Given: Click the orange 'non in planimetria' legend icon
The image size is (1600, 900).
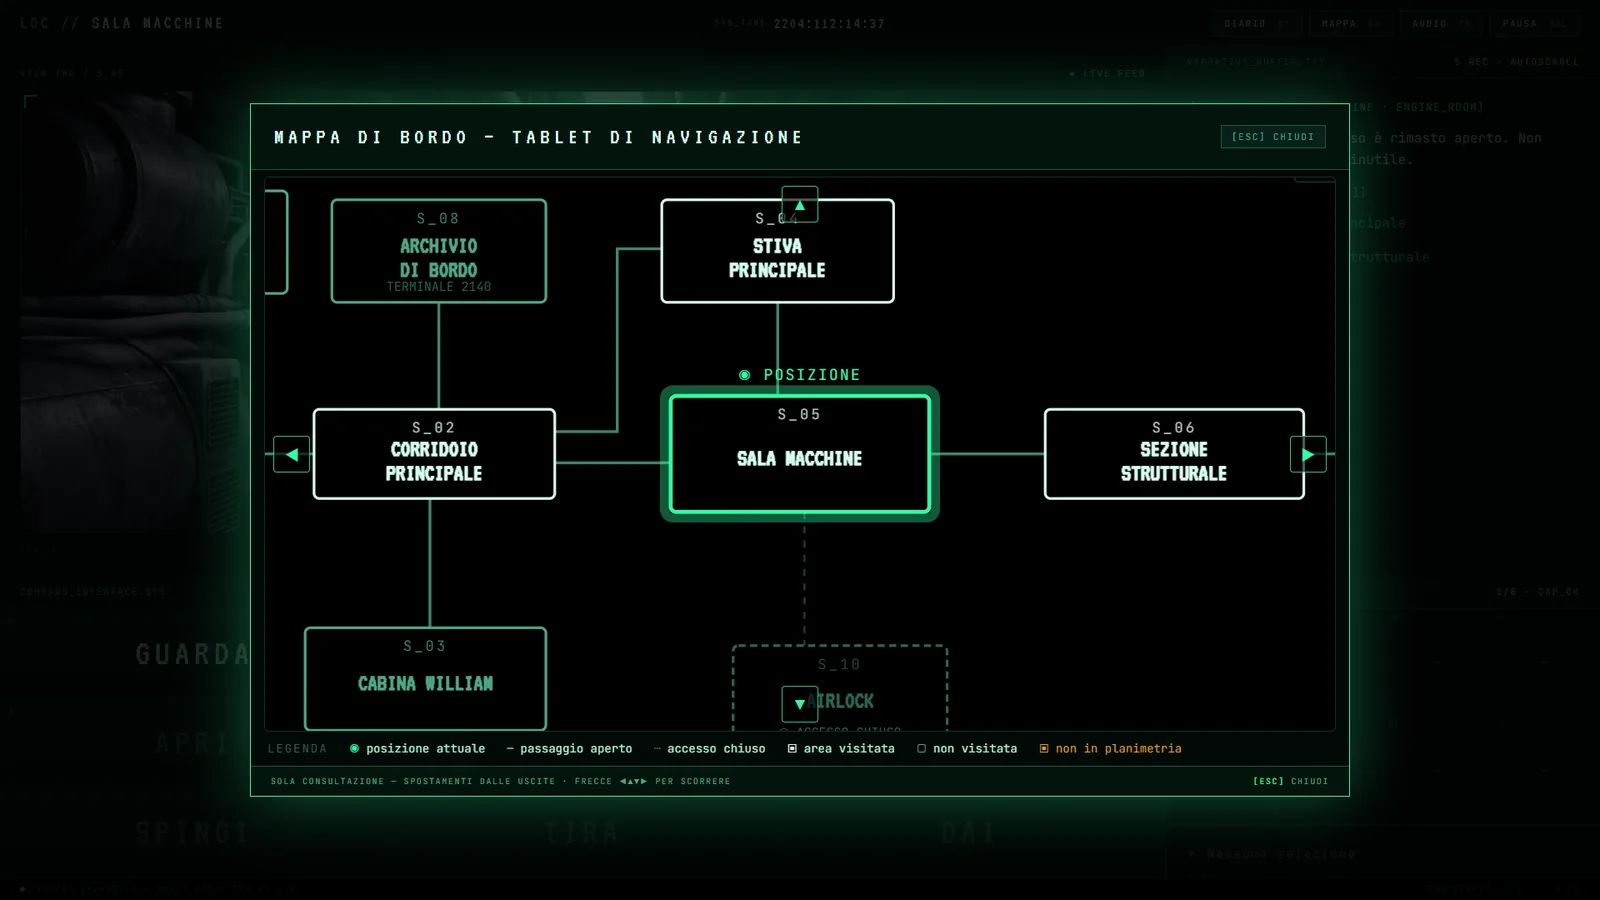Looking at the screenshot, I should click(x=1044, y=748).
